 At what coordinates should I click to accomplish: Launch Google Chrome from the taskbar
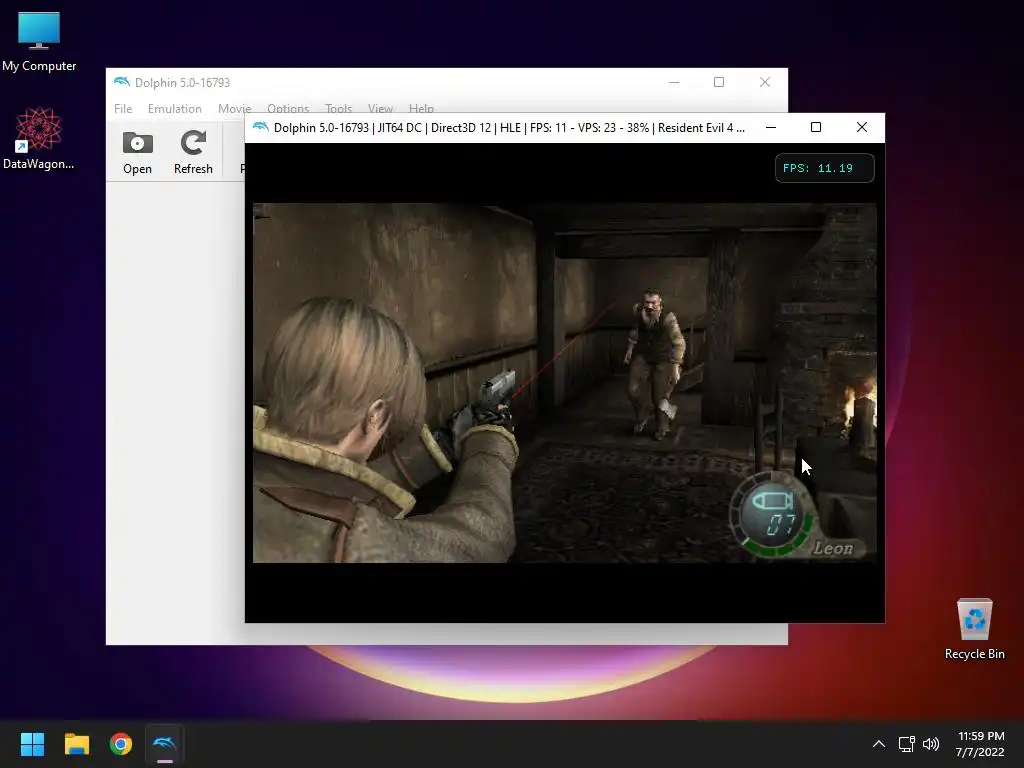click(x=121, y=744)
